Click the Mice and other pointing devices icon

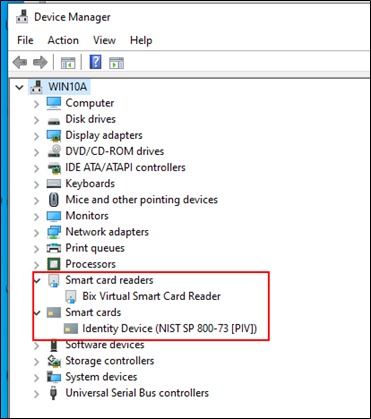(54, 200)
